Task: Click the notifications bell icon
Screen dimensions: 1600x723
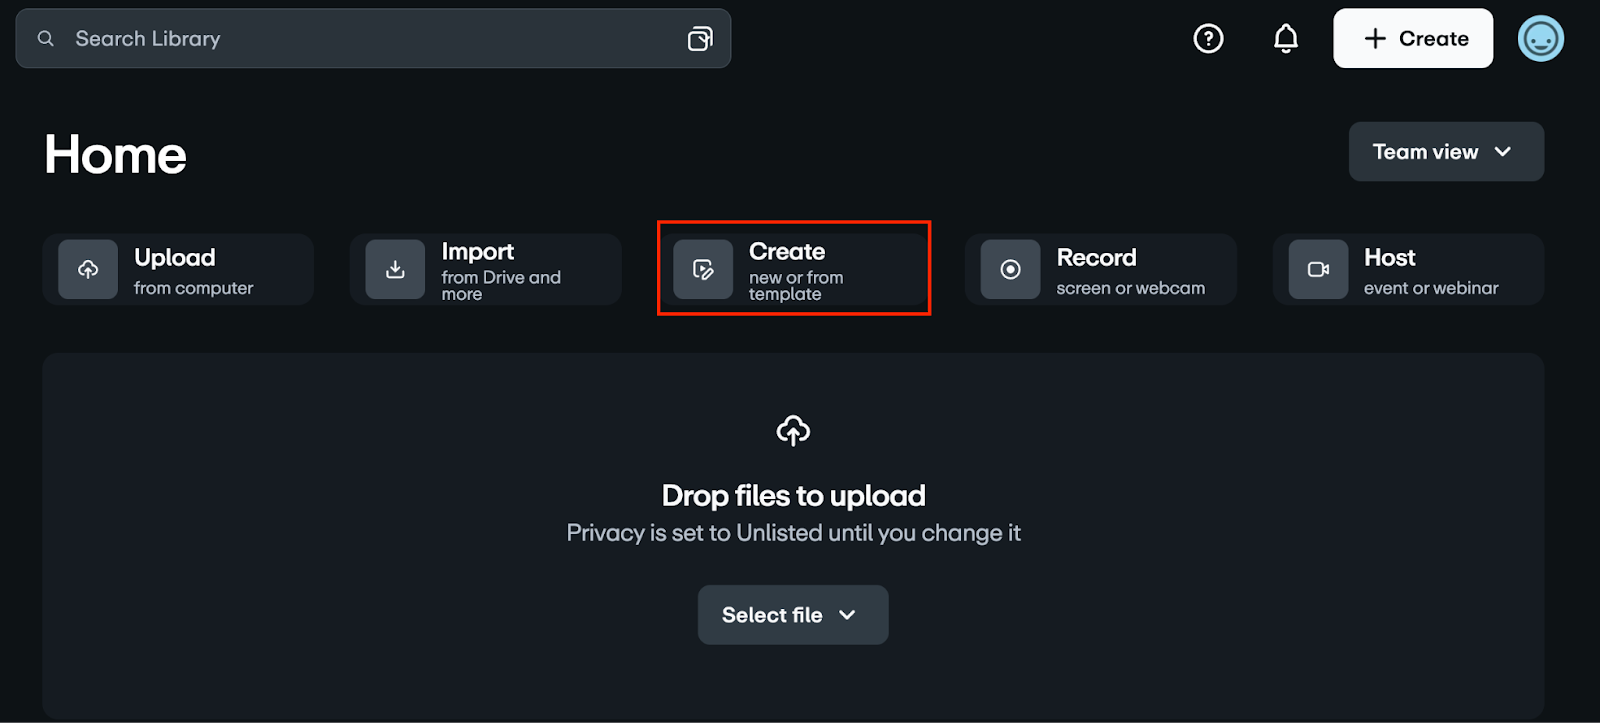Action: pos(1284,38)
